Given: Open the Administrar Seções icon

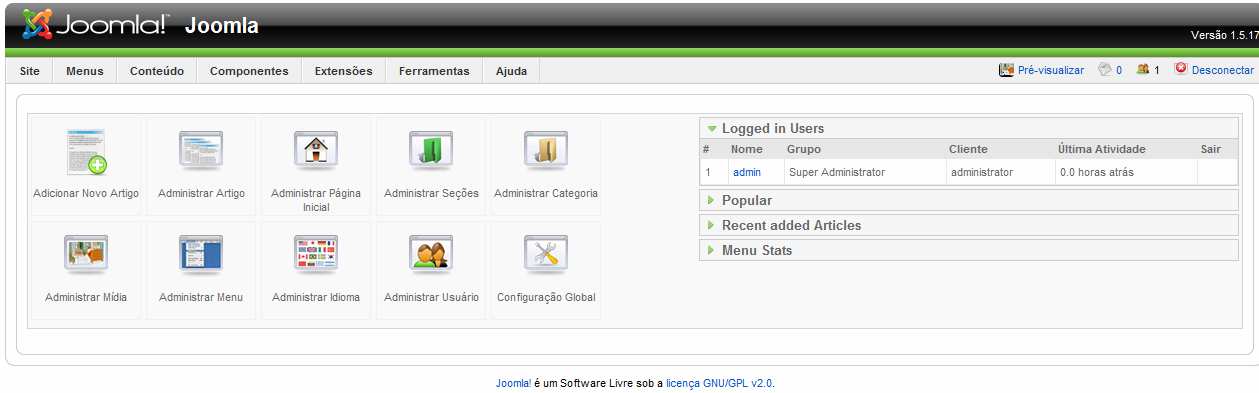Looking at the screenshot, I should click(431, 150).
